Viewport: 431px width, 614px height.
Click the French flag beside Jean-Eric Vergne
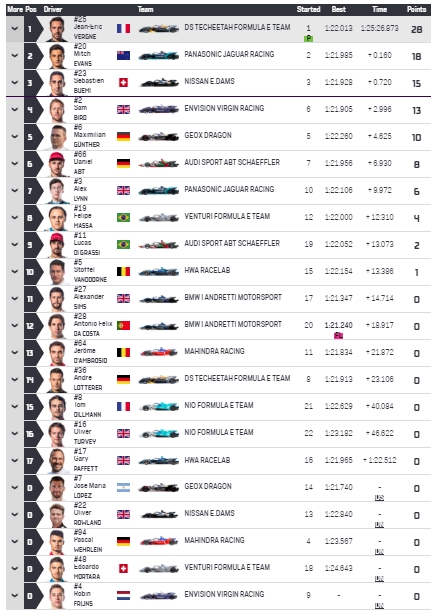tap(123, 28)
